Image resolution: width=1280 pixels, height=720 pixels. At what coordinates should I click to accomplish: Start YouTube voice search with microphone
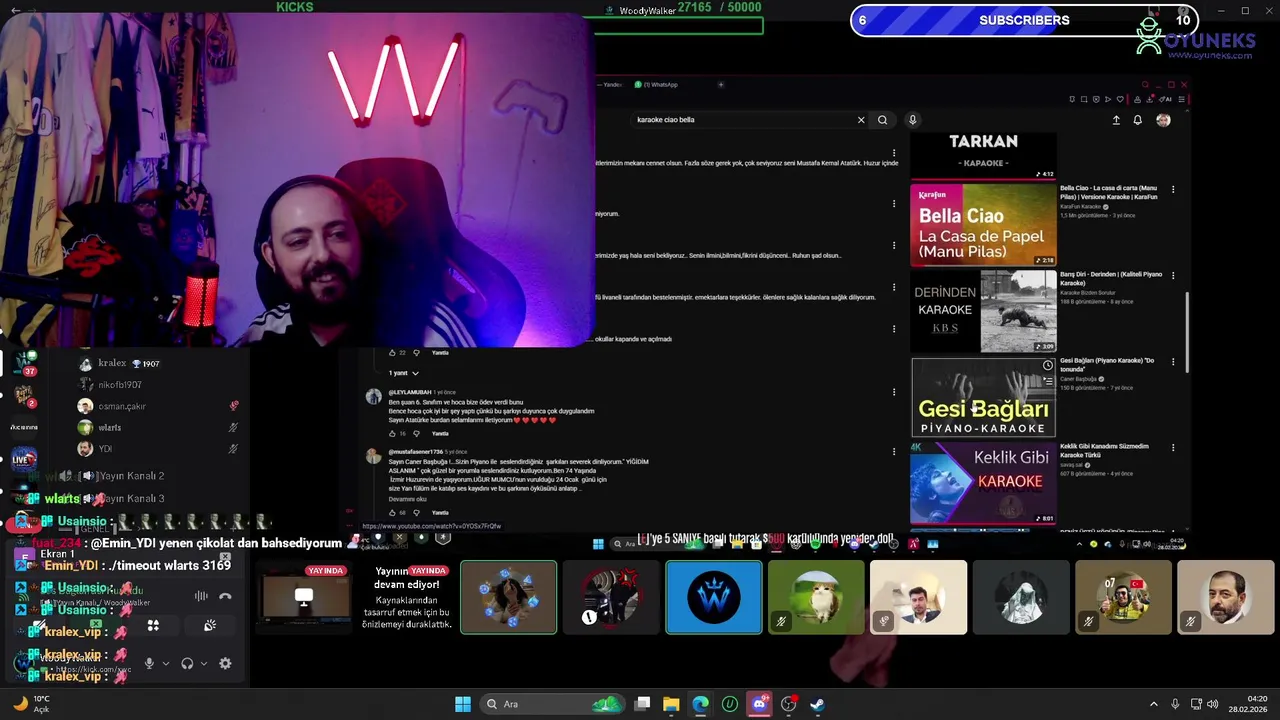tap(912, 120)
